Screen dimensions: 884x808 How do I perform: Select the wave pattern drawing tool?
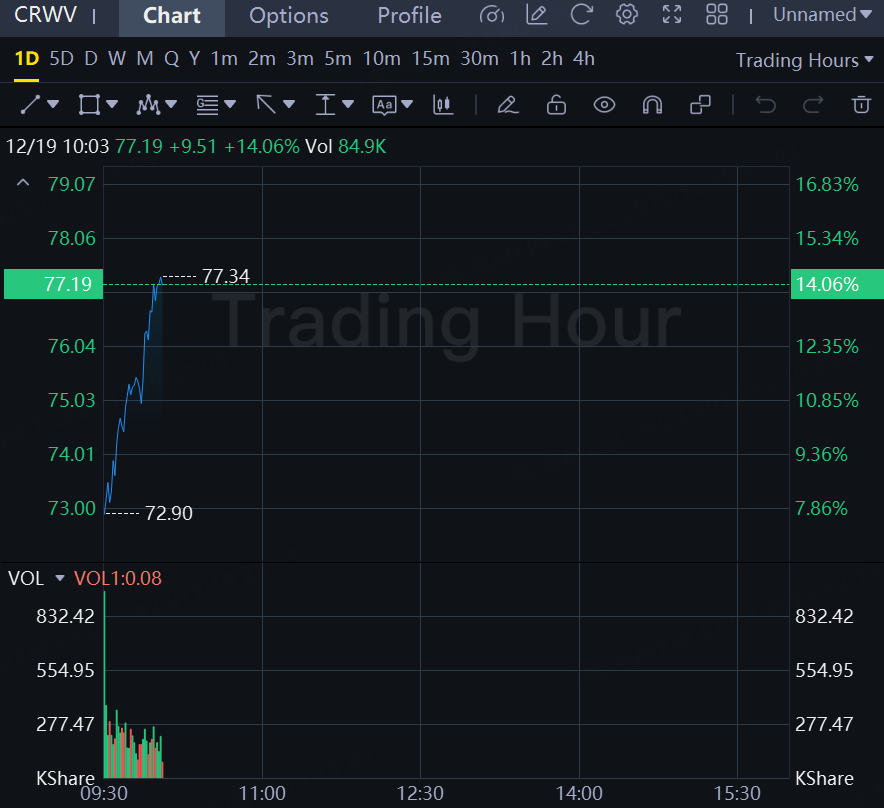148,105
